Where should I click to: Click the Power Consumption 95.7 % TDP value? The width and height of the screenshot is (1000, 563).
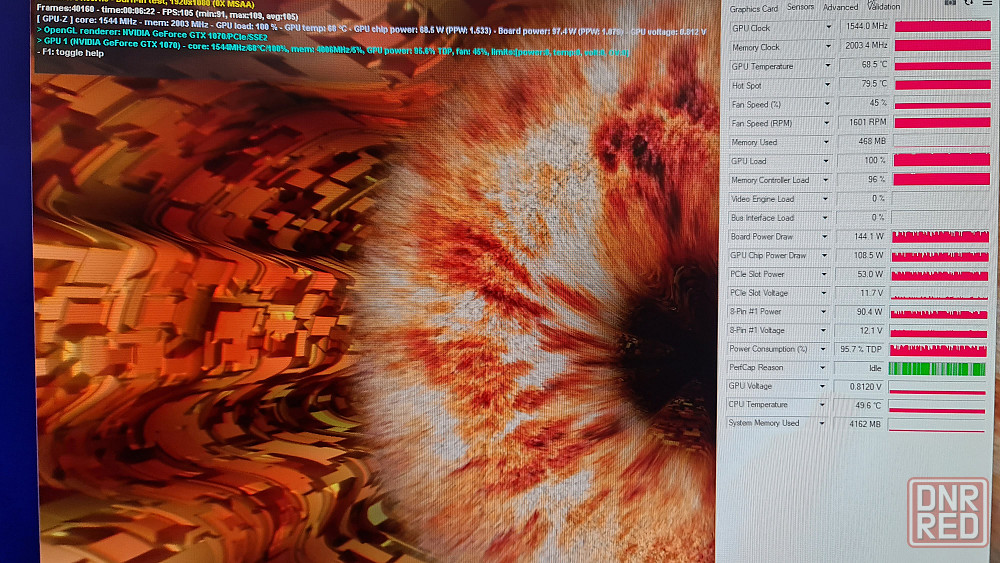(862, 349)
